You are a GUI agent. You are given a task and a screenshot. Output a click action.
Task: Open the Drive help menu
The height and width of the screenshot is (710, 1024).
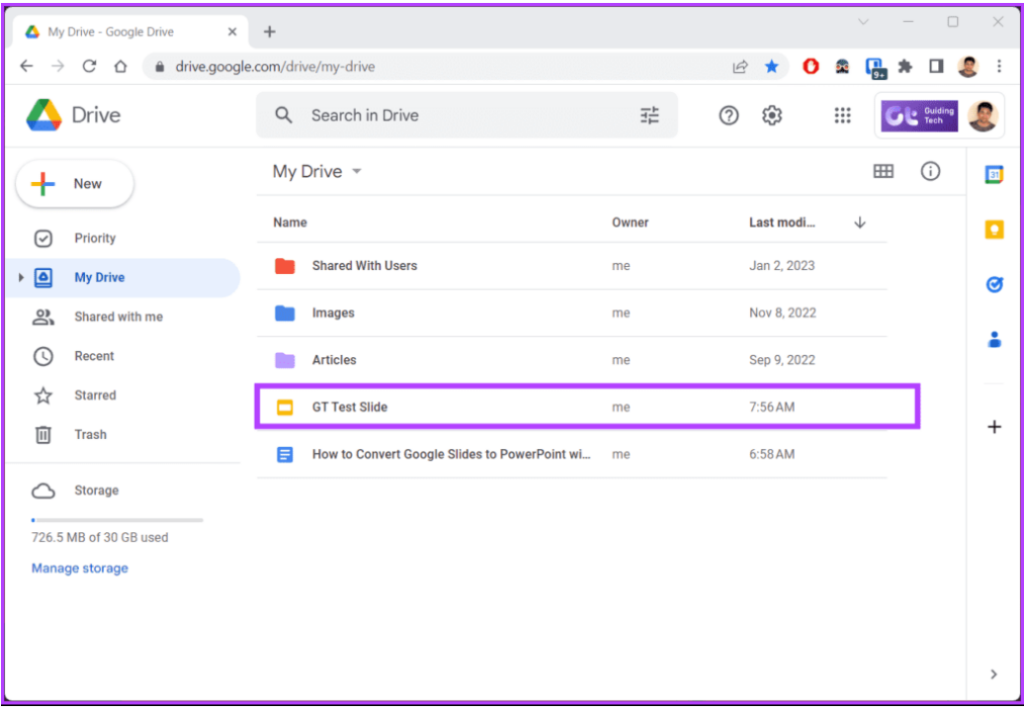pos(728,115)
